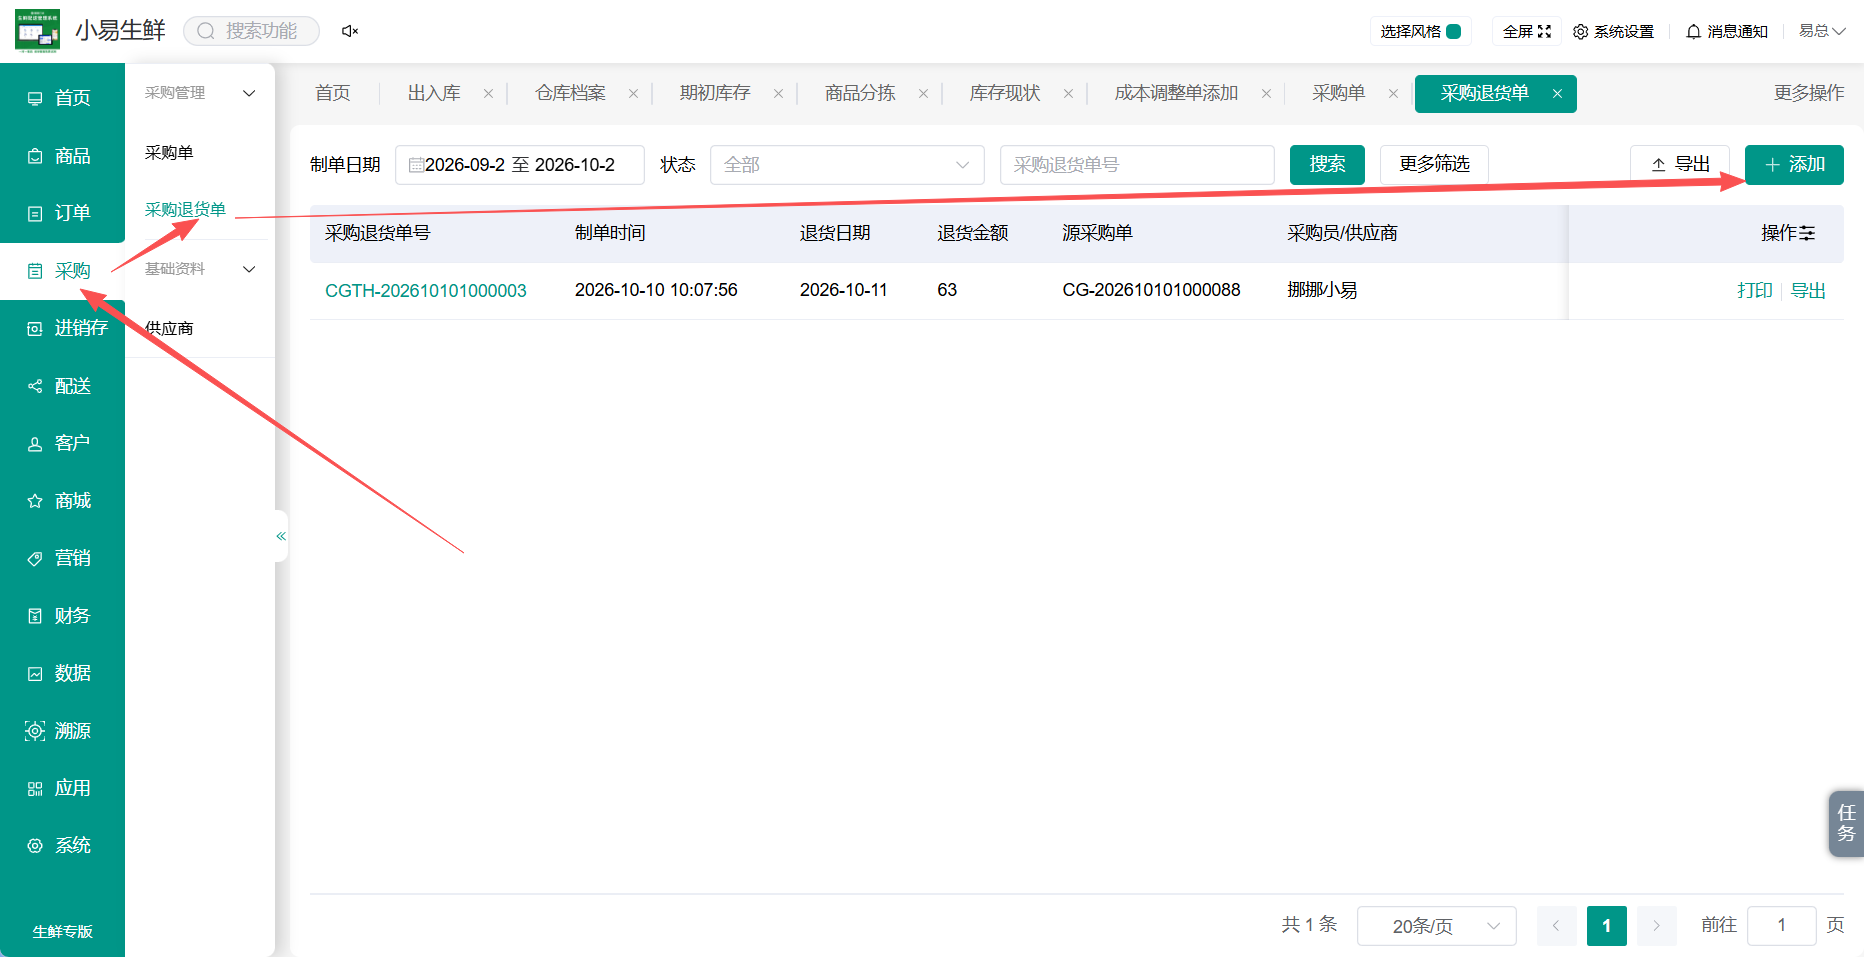Viewport: 1864px width, 957px height.
Task: Toggle the 选择风格 color swatch
Action: tap(1454, 31)
